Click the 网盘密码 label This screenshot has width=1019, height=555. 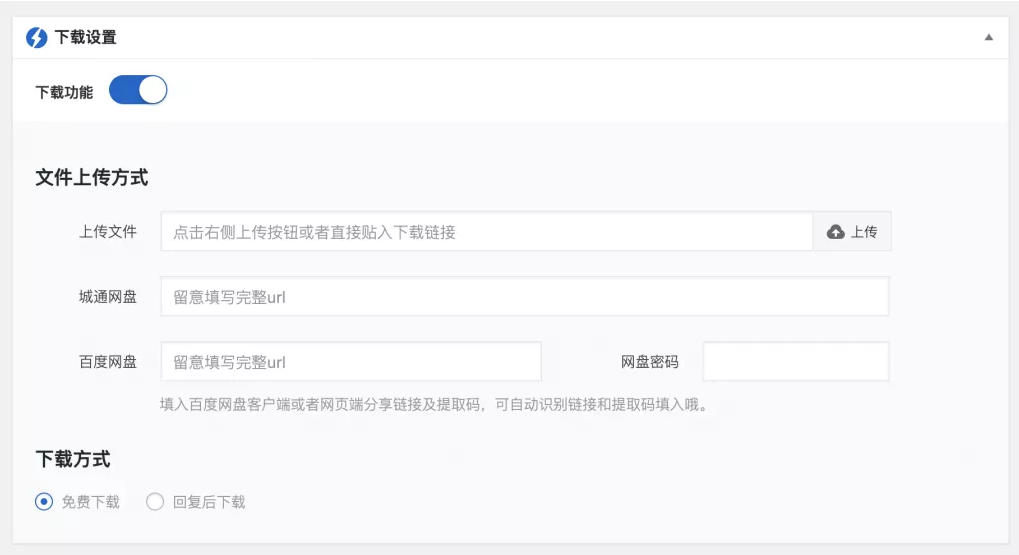click(649, 361)
